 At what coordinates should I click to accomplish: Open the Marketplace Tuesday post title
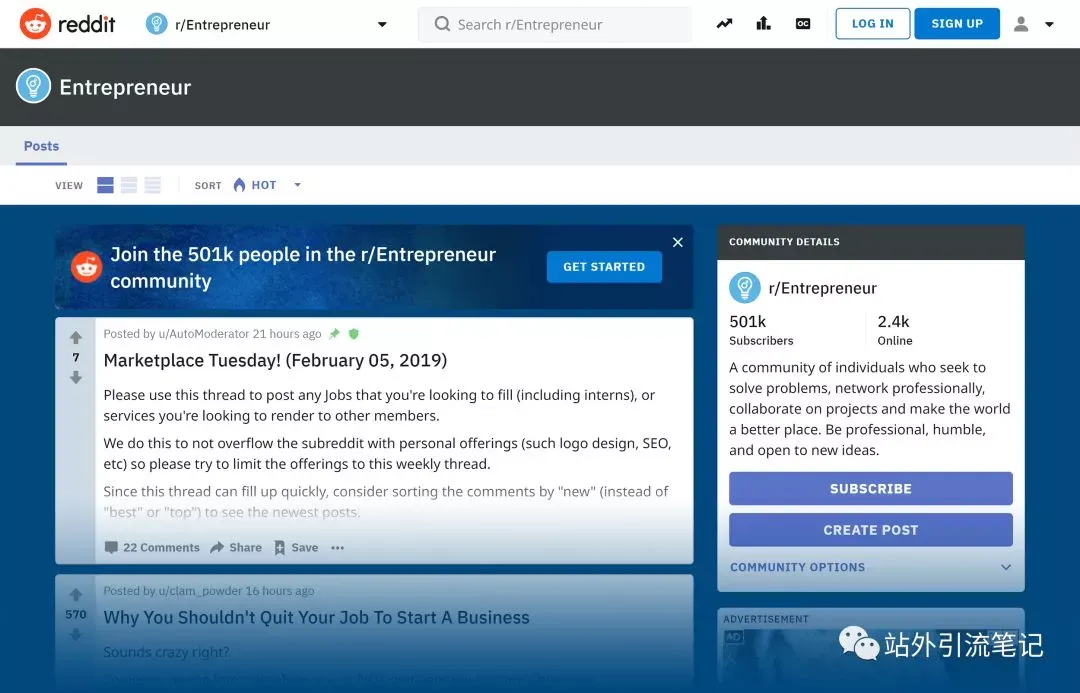click(276, 360)
